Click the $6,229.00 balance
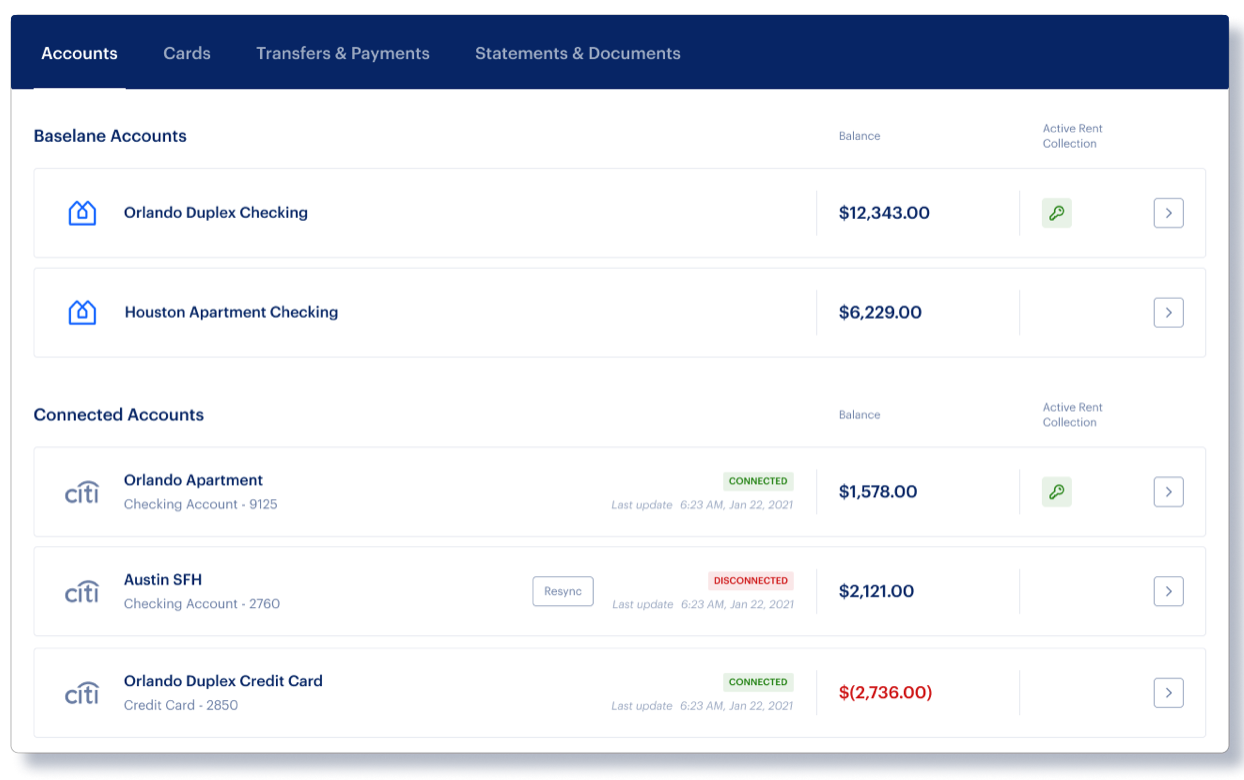The width and height of the screenshot is (1244, 780). pyautogui.click(x=880, y=313)
